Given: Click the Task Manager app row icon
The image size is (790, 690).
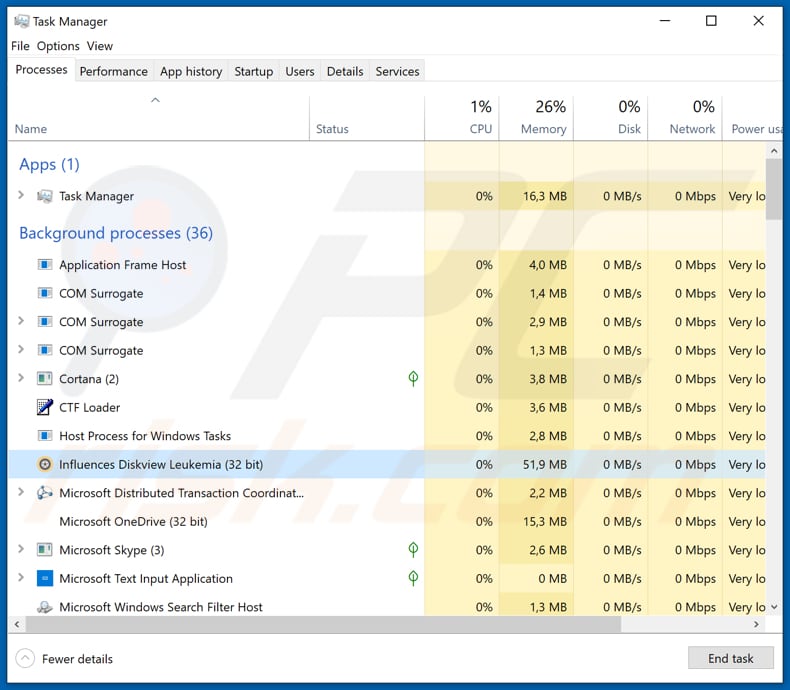Looking at the screenshot, I should coord(44,196).
